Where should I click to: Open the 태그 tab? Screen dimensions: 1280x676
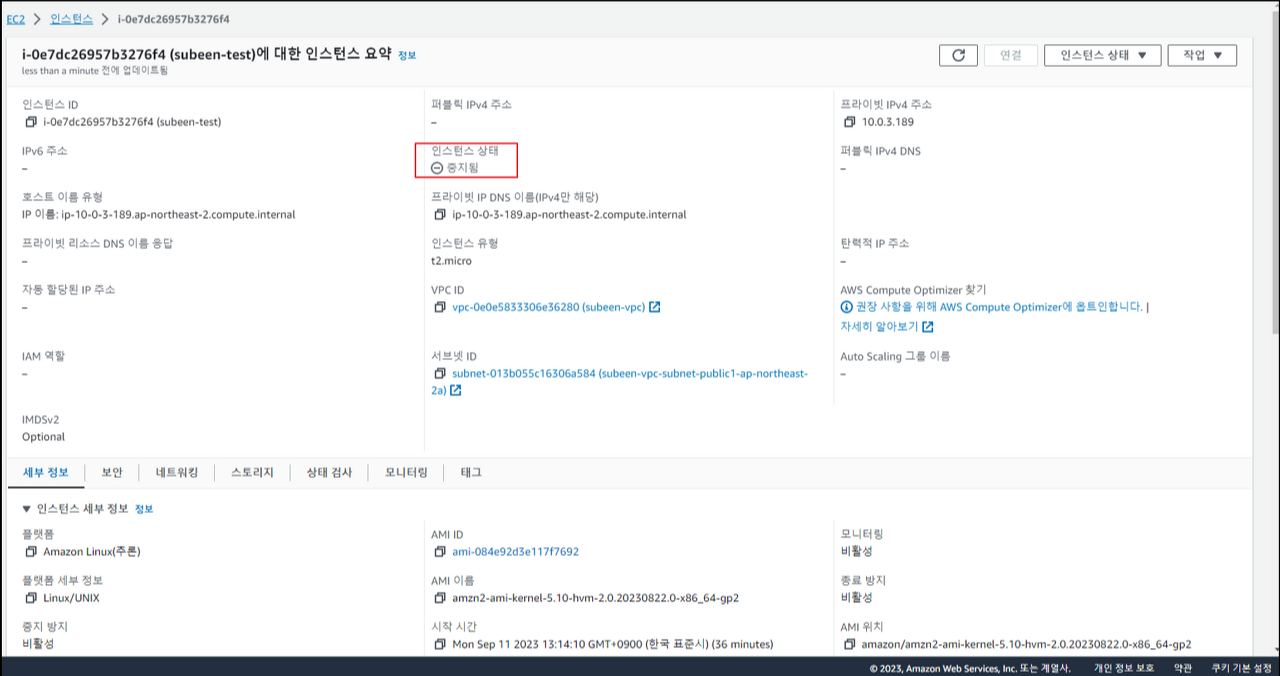pyautogui.click(x=471, y=472)
